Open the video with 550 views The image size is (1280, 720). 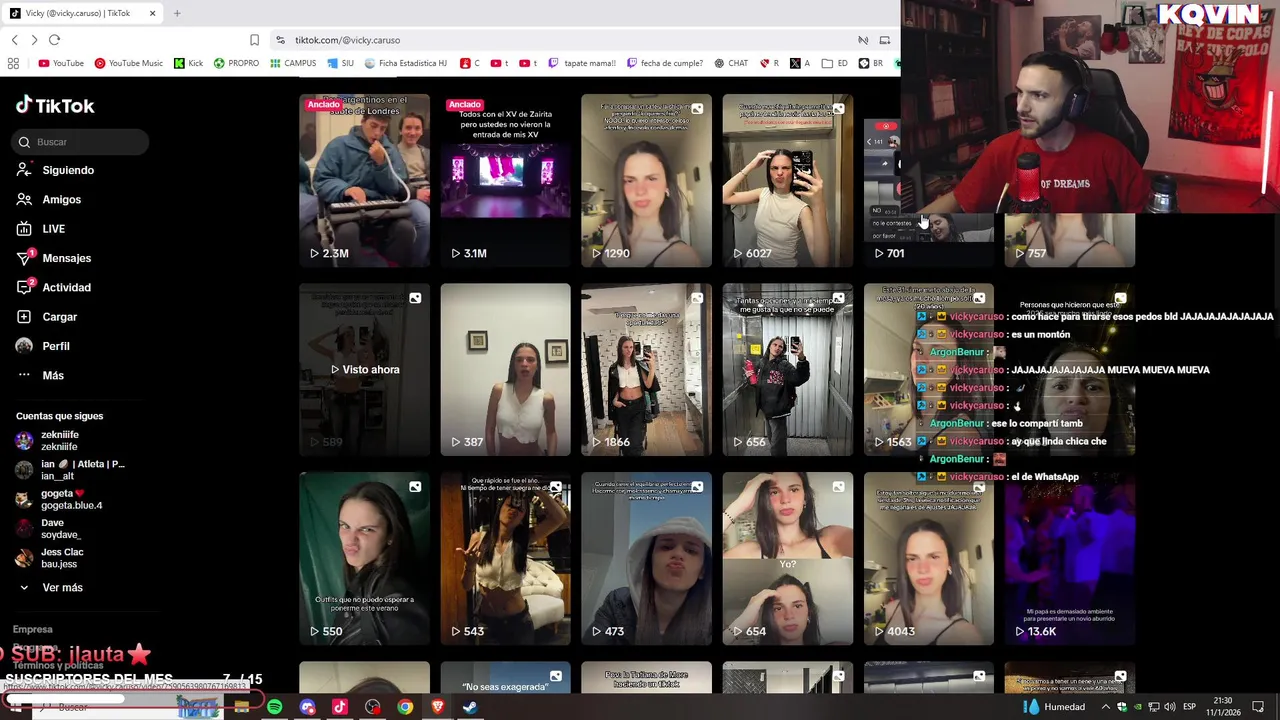[x=364, y=558]
